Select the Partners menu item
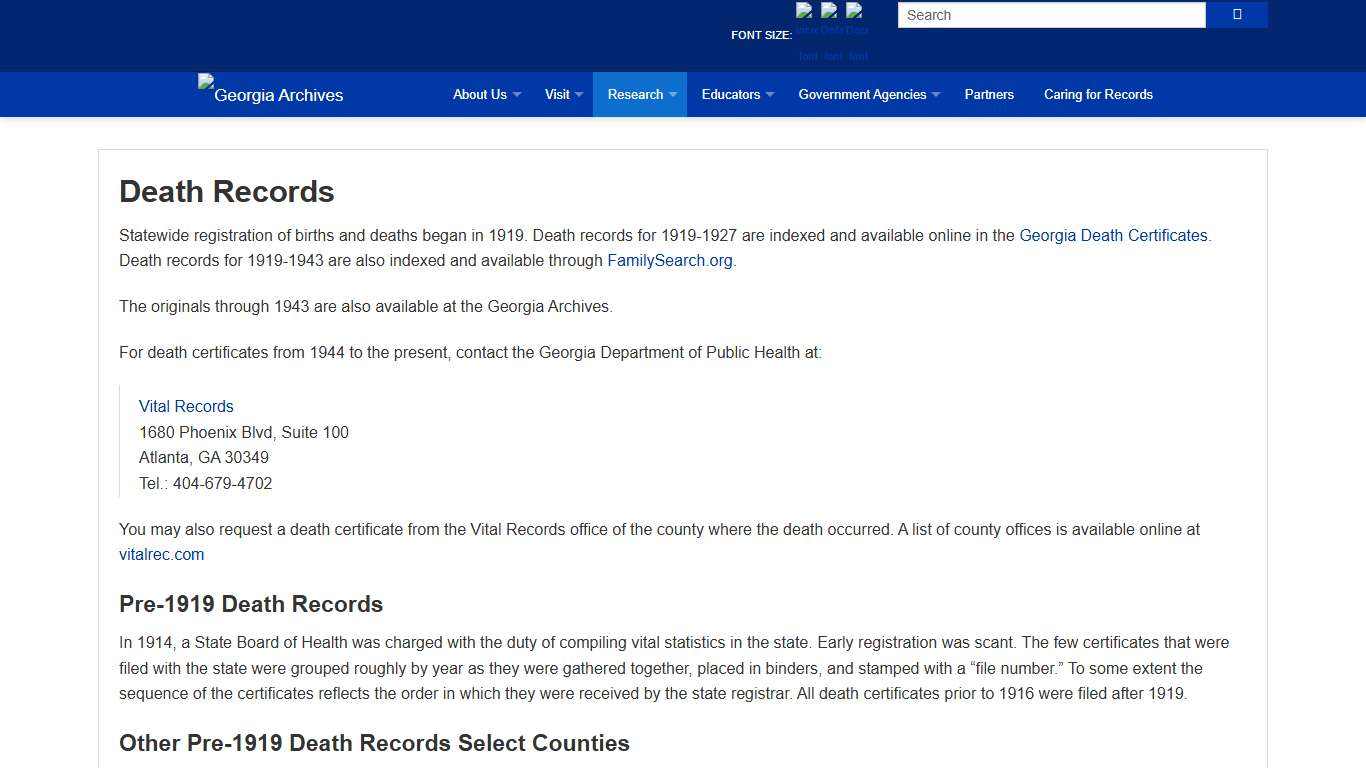Screen dimensions: 1366x768 (989, 94)
